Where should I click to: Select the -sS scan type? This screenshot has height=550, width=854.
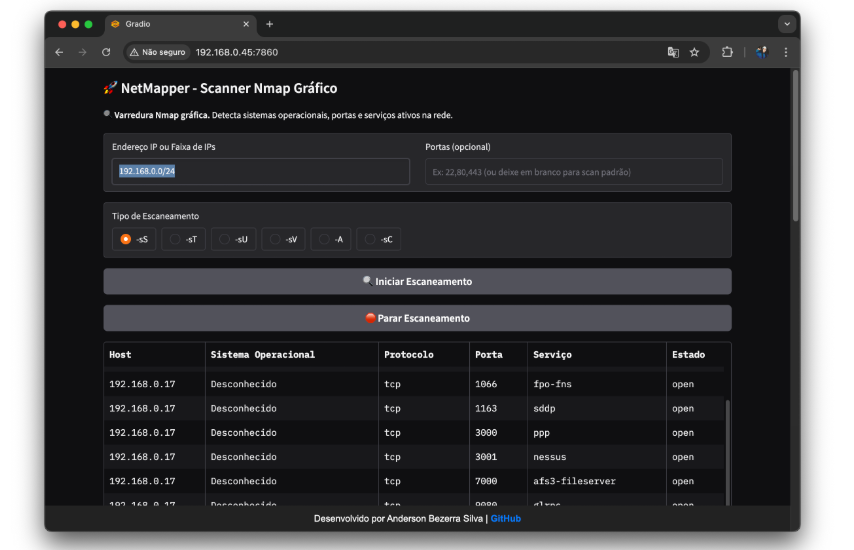(x=126, y=239)
